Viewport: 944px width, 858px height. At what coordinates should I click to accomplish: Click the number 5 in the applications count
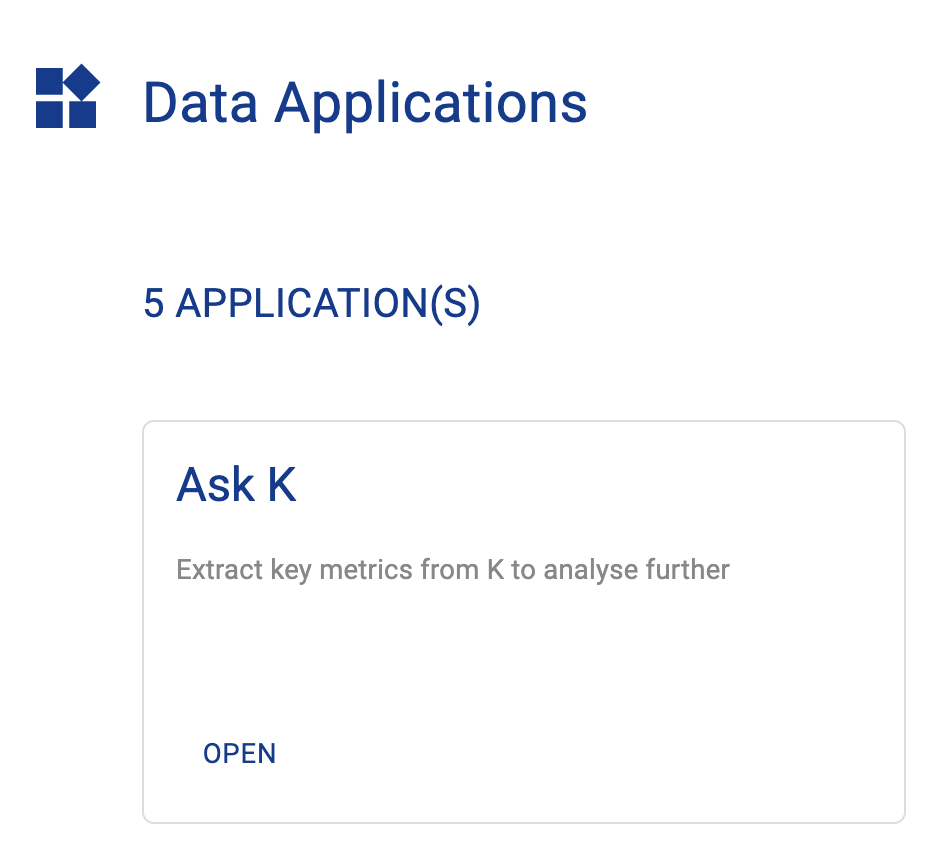153,304
